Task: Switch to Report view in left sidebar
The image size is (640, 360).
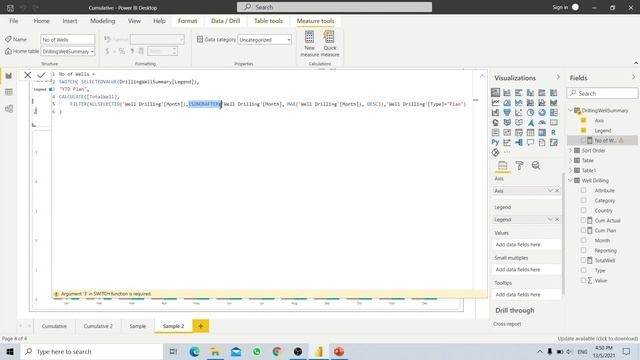Action: [9, 76]
